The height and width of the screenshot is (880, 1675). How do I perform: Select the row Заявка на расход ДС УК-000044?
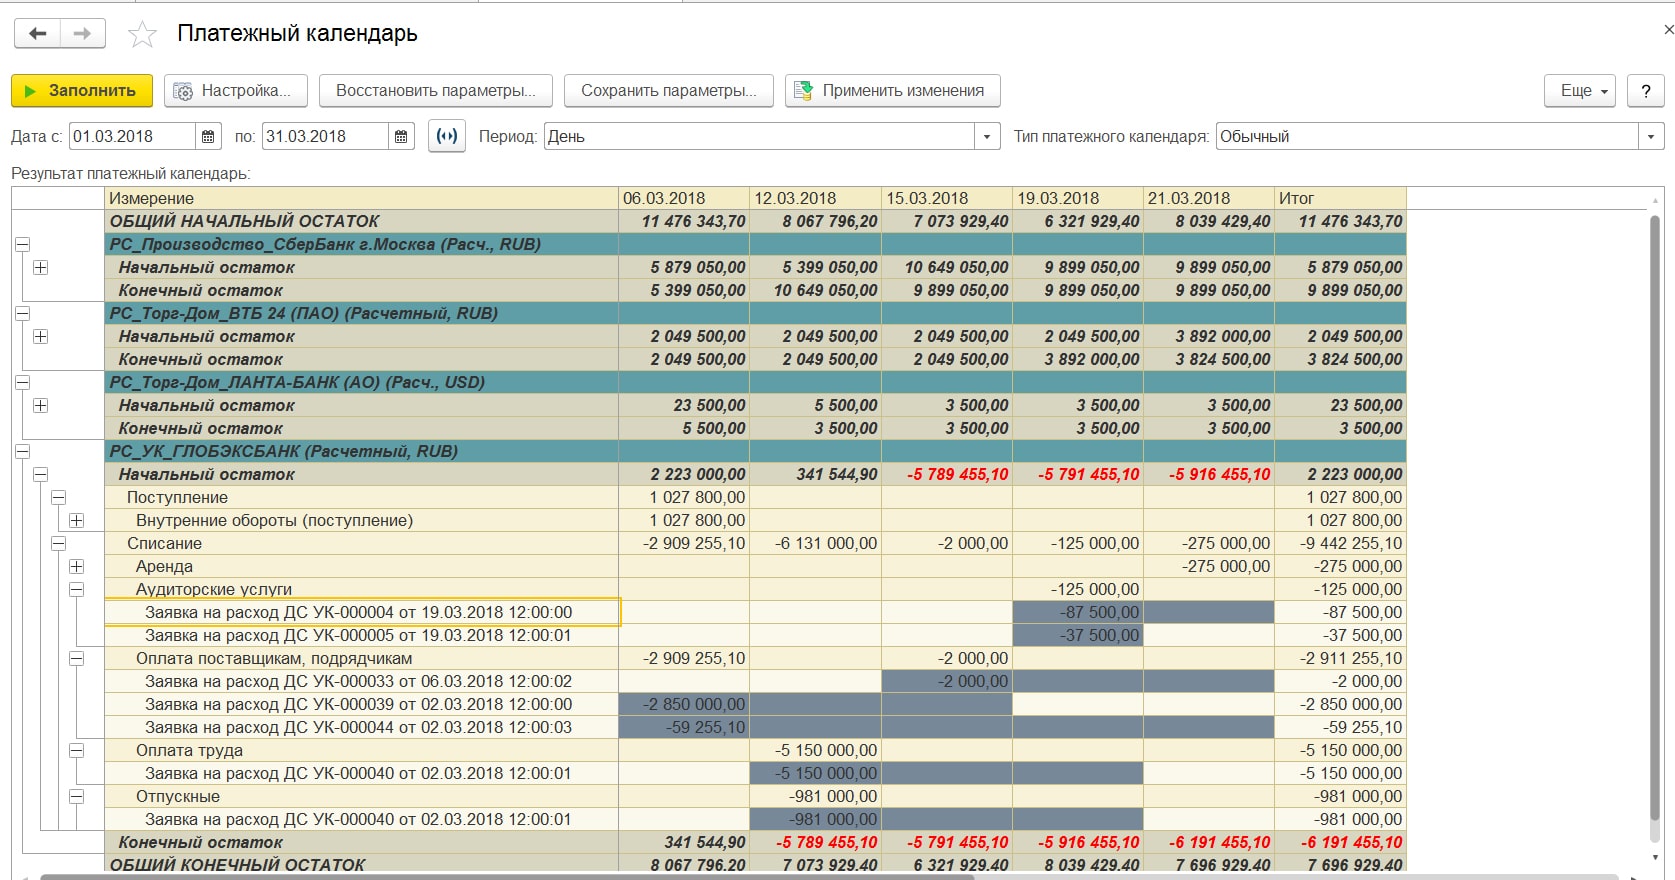pos(362,727)
